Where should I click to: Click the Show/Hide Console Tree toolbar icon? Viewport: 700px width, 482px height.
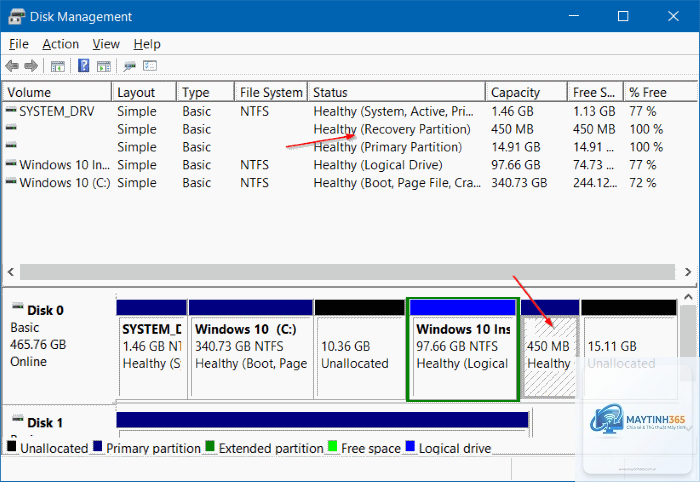pyautogui.click(x=58, y=66)
